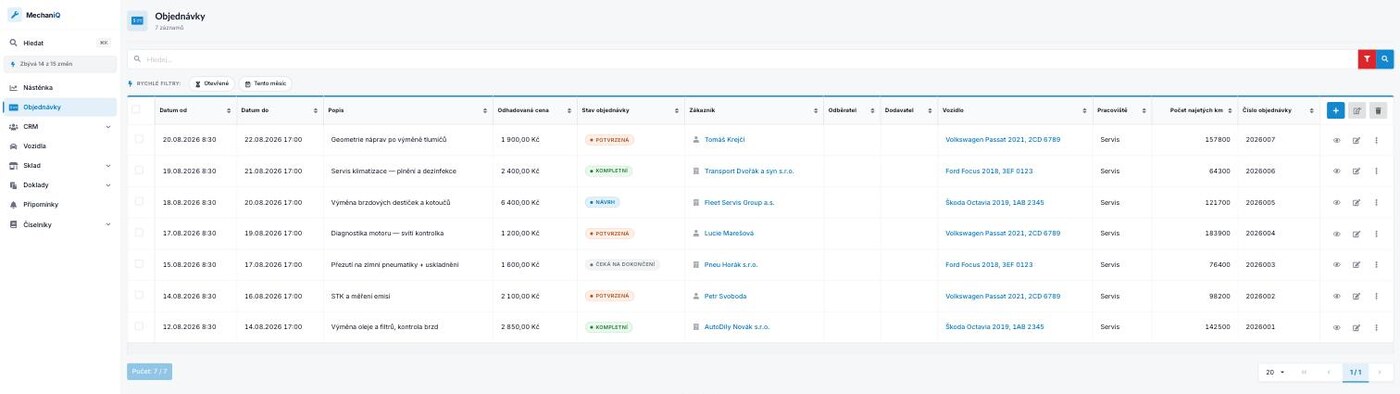Expand the Doklady sidebar section

tap(60, 185)
